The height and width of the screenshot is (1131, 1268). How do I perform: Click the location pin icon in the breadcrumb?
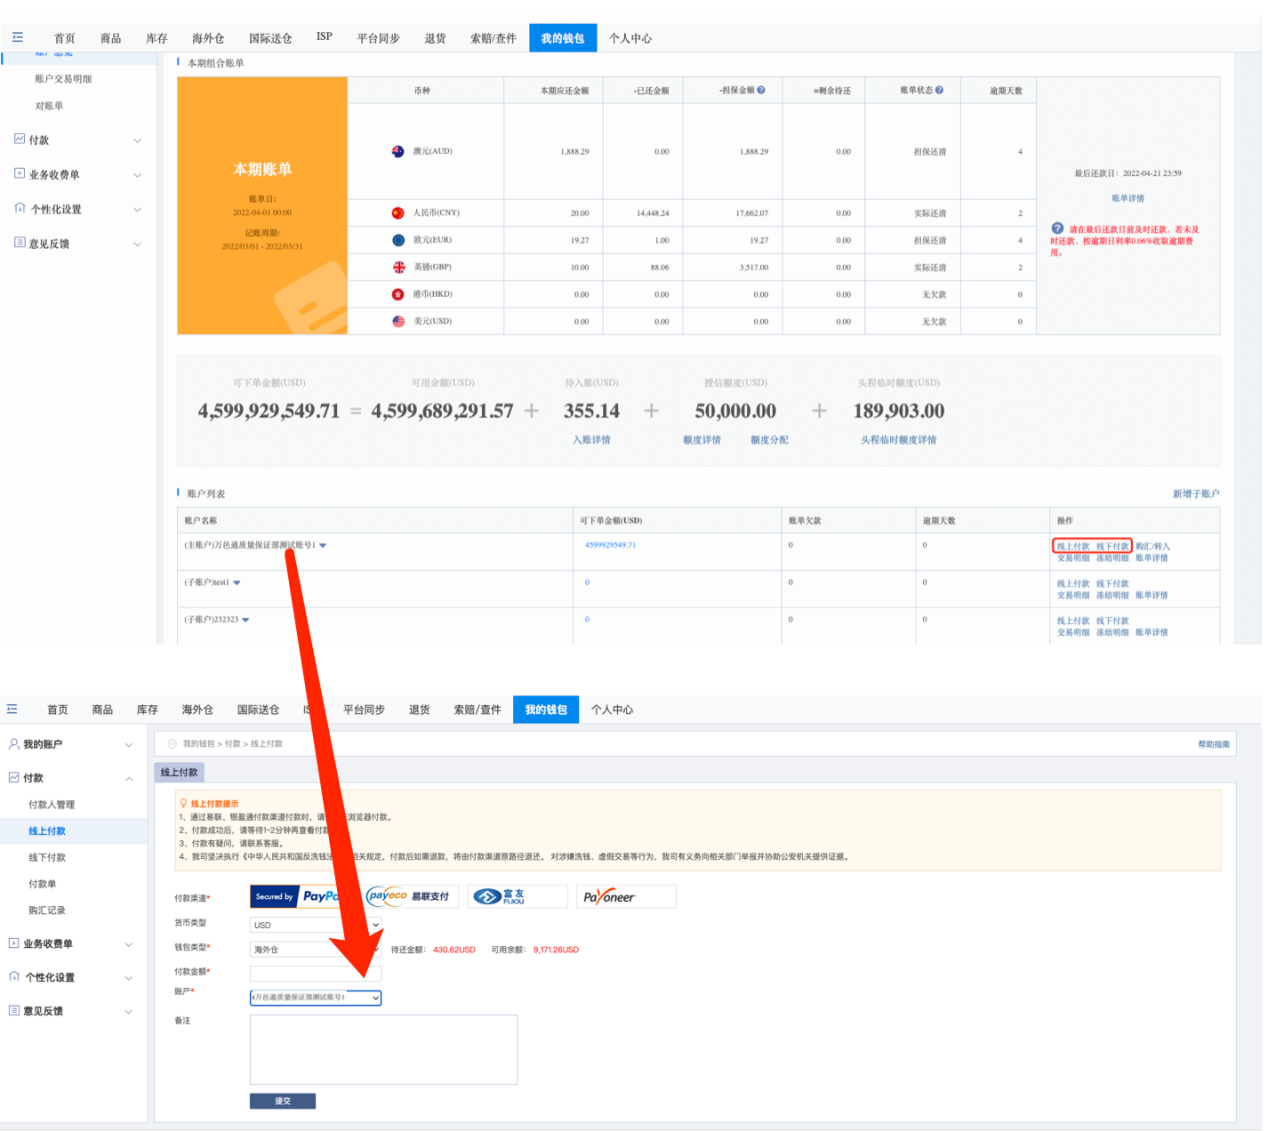coord(172,744)
